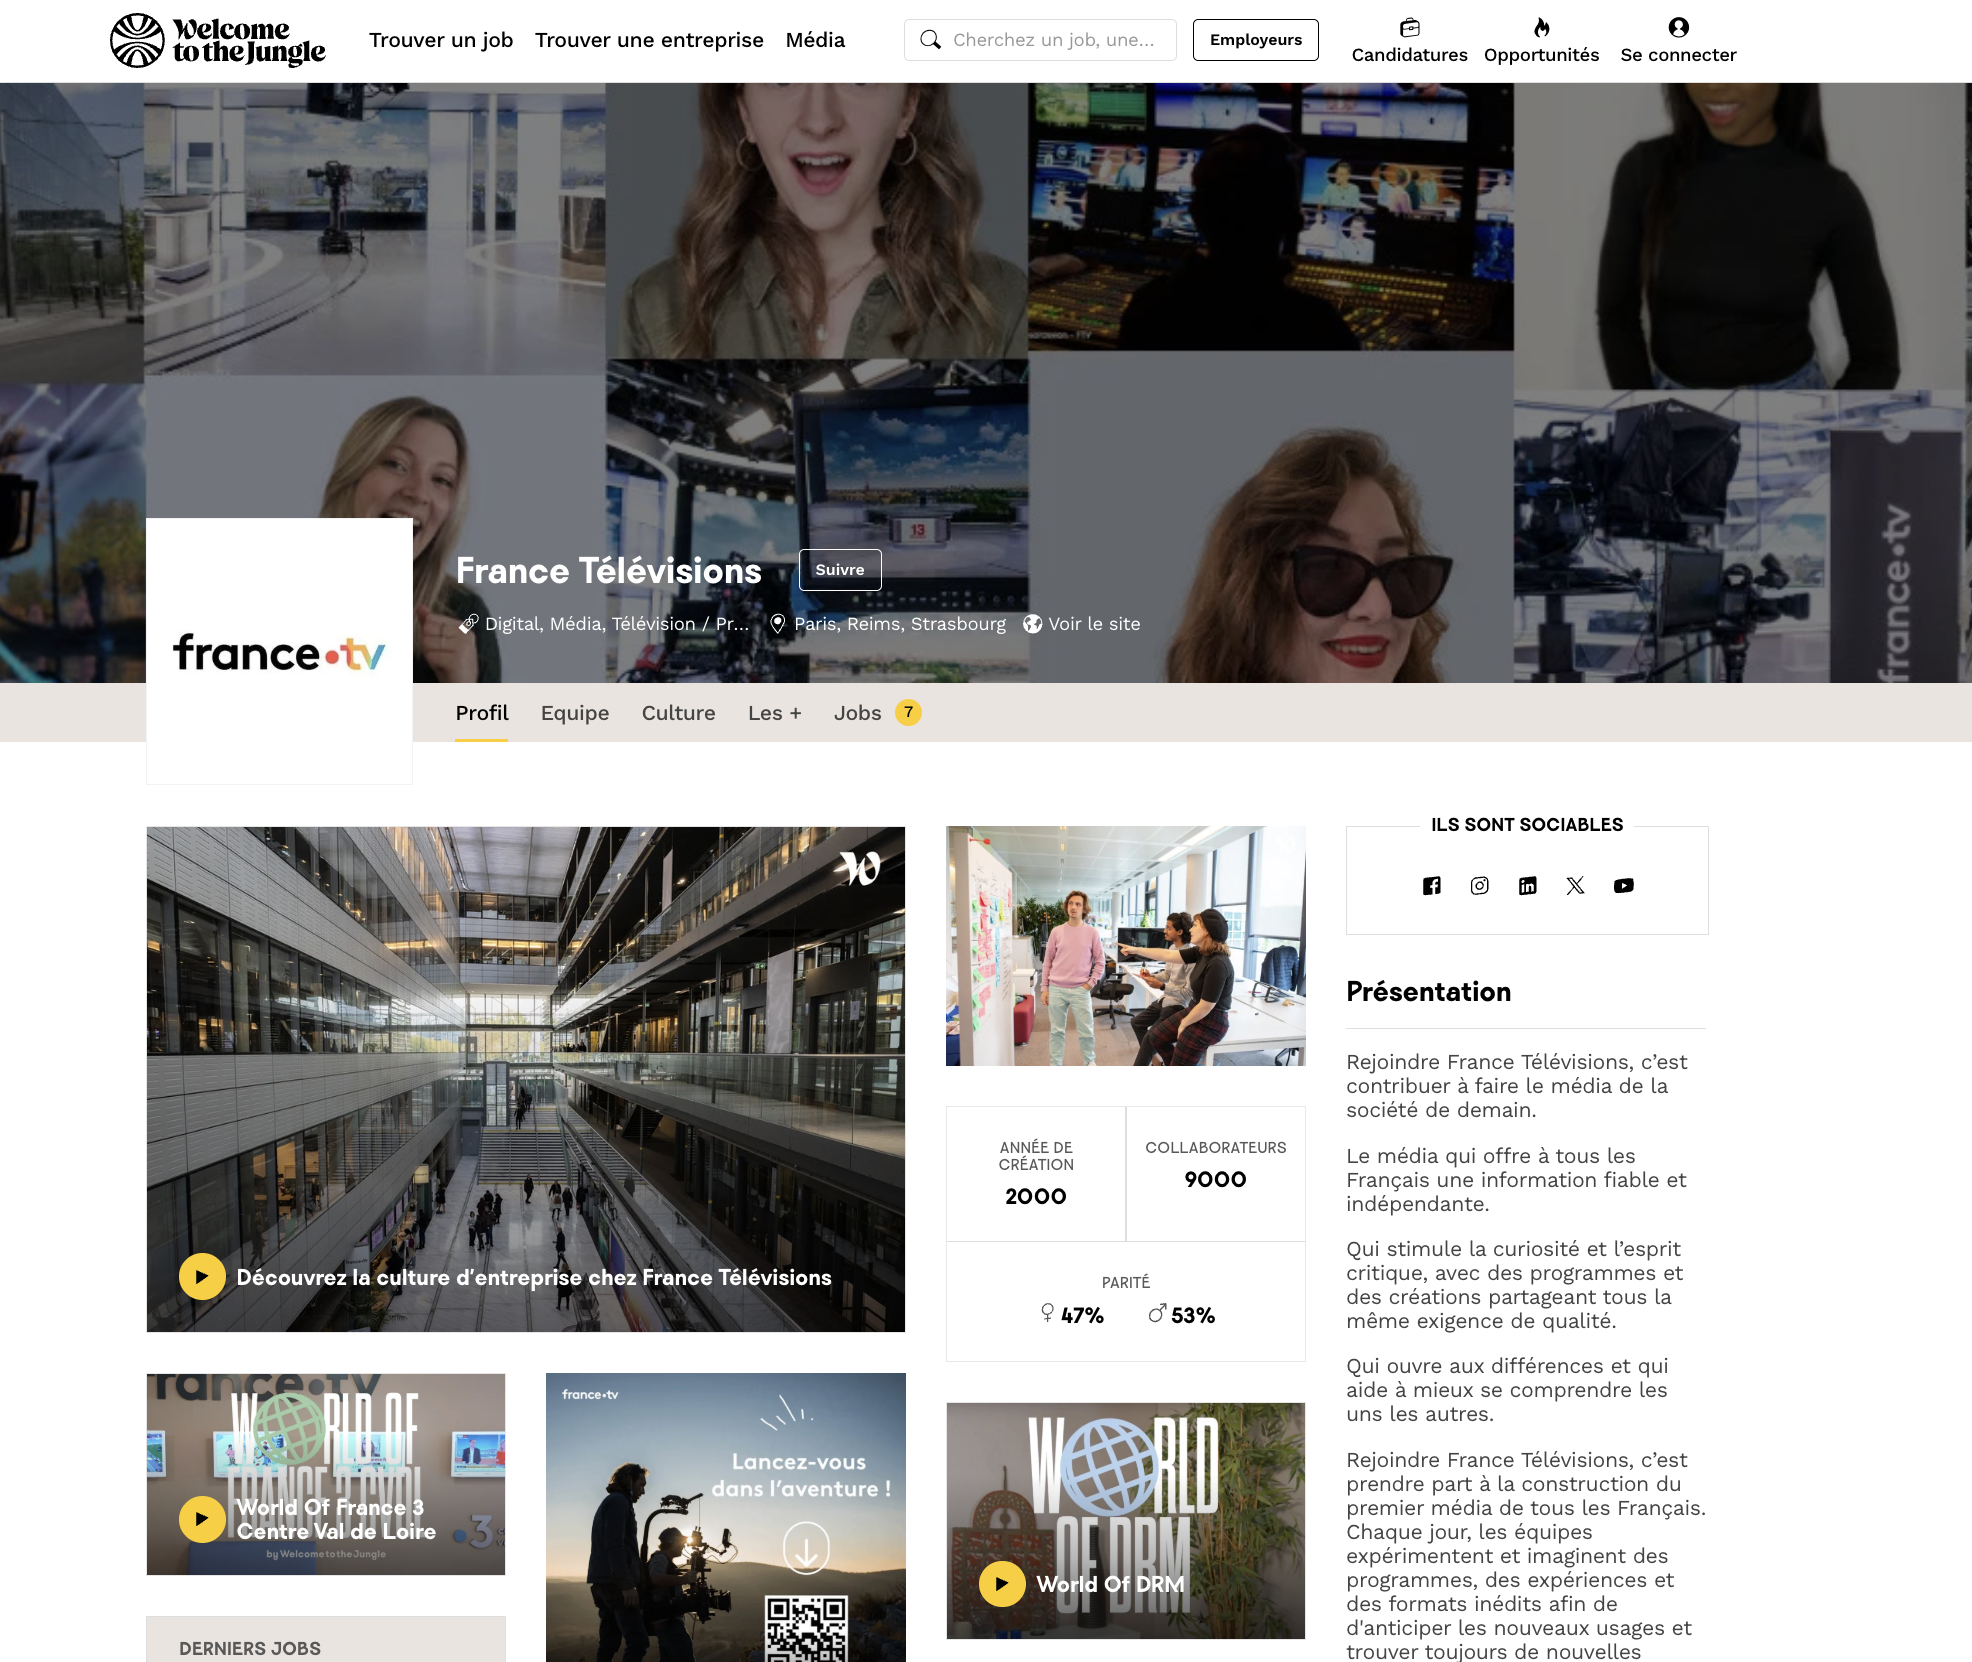Click the QR code on aventure image
This screenshot has height=1662, width=1972.
pyautogui.click(x=806, y=1629)
